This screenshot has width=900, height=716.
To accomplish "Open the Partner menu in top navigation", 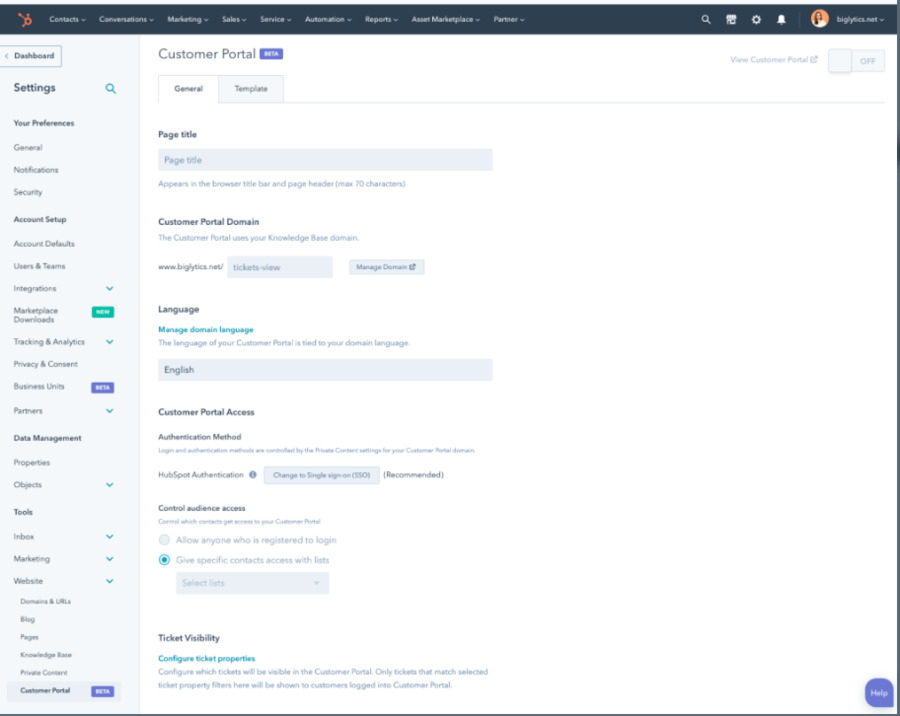I will (509, 20).
